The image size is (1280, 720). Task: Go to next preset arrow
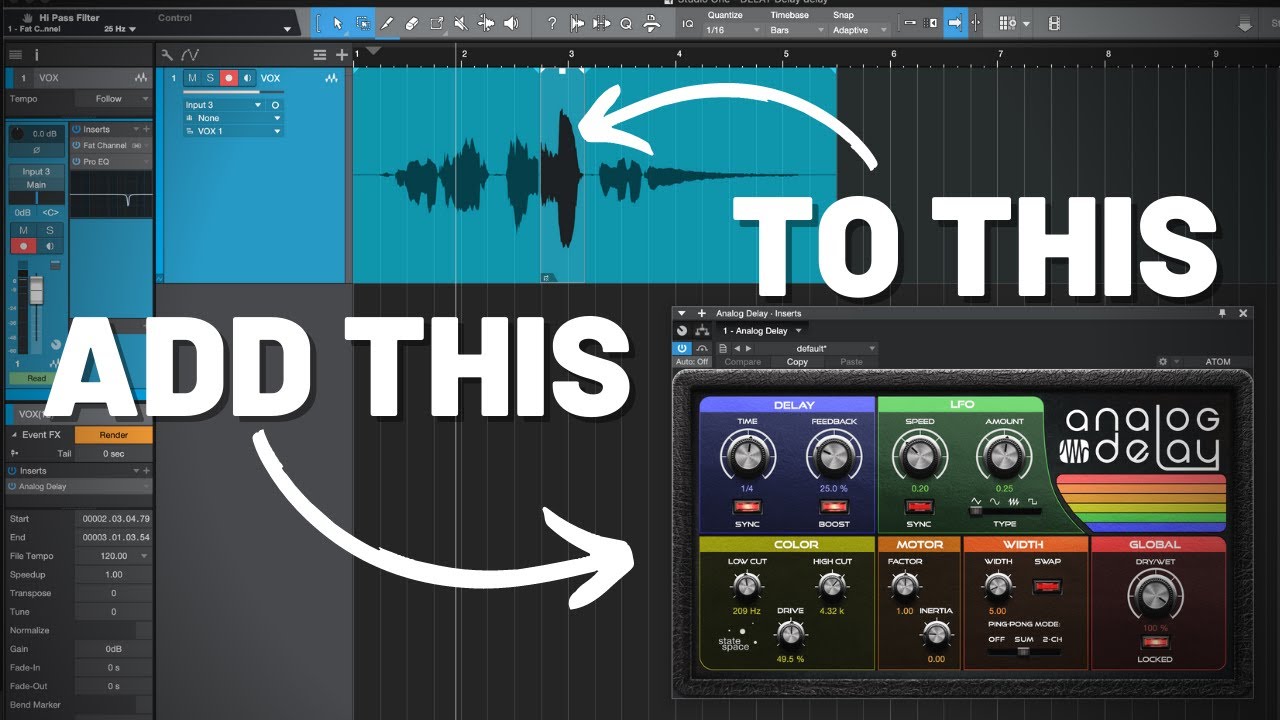tap(750, 348)
